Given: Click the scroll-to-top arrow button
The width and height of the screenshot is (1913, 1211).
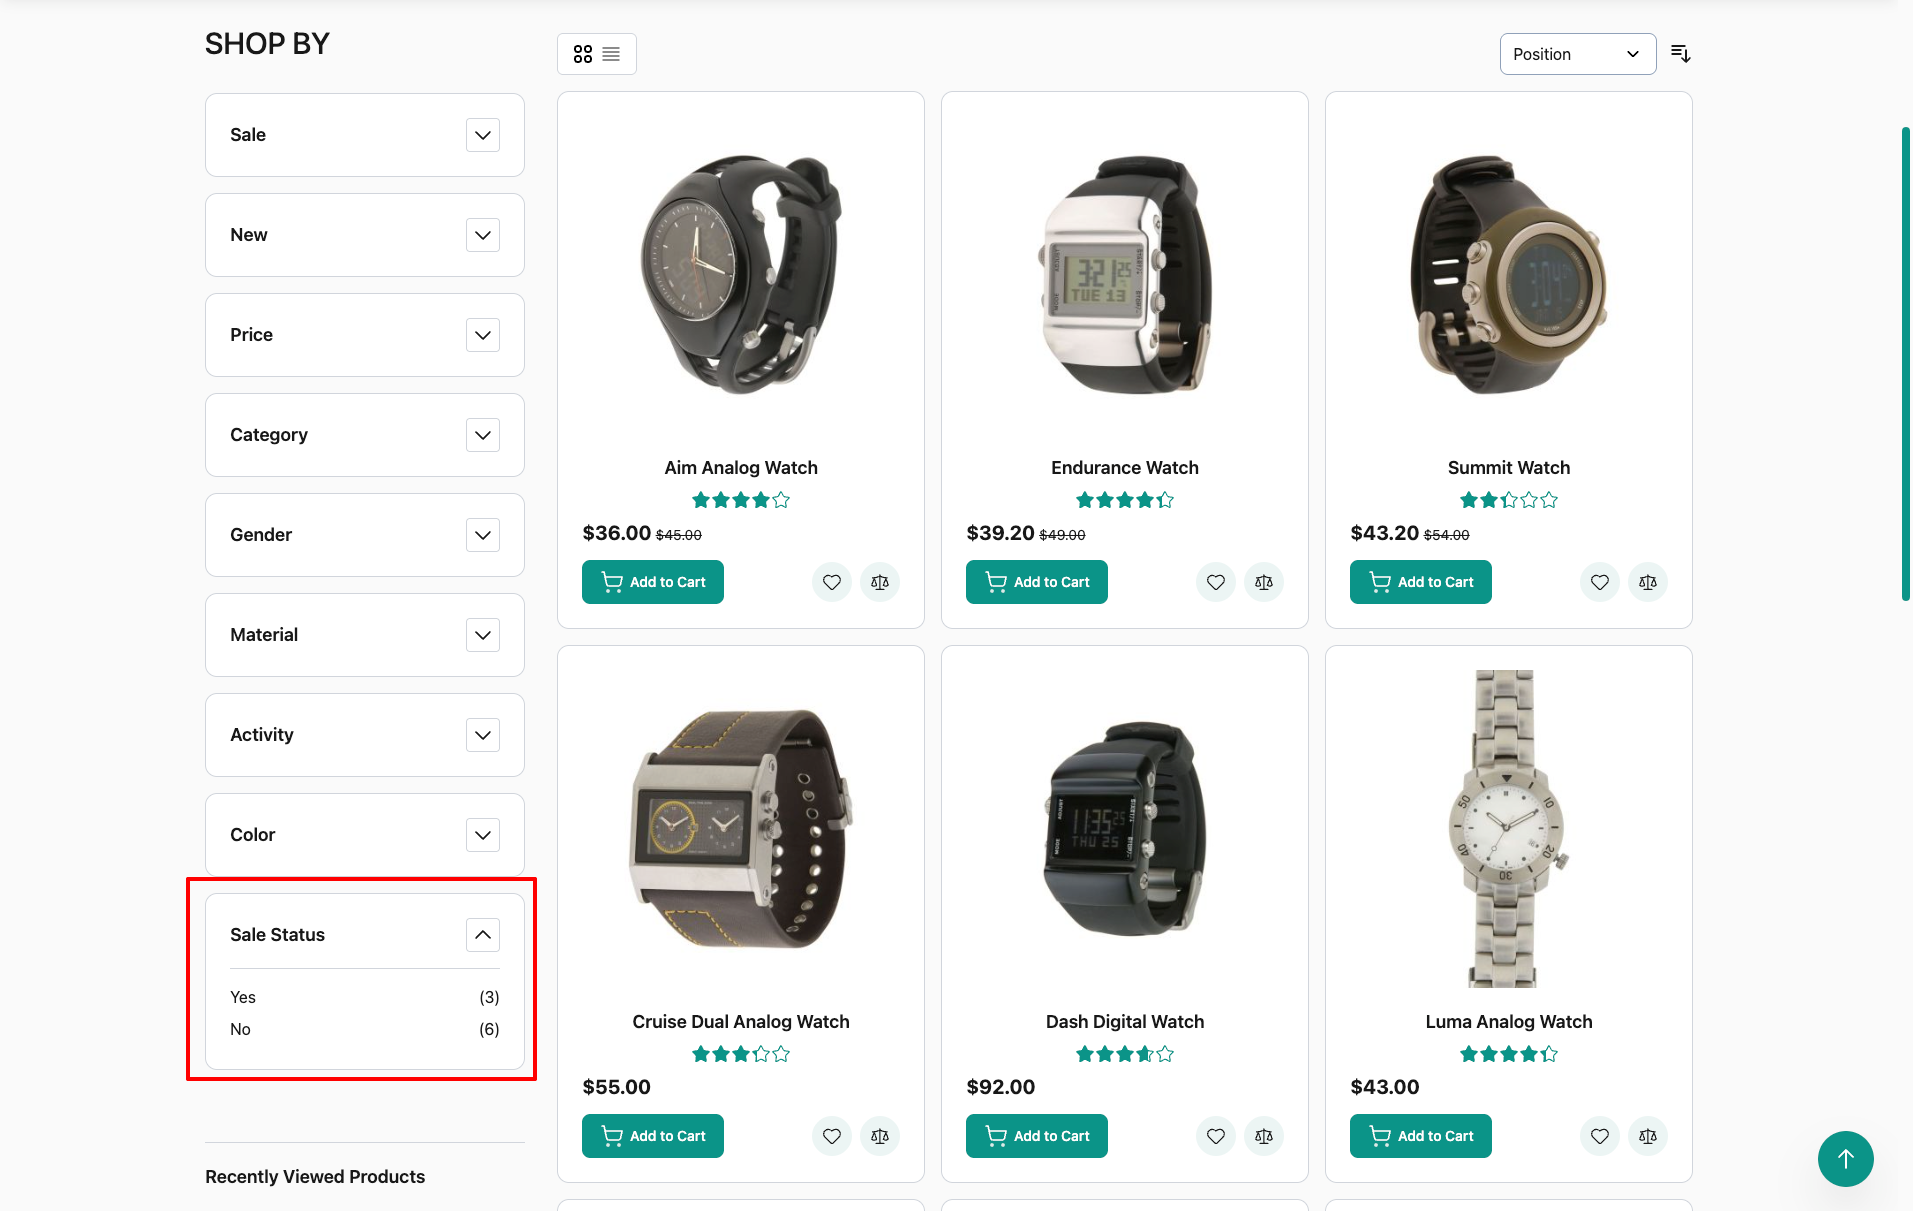Looking at the screenshot, I should [x=1845, y=1158].
